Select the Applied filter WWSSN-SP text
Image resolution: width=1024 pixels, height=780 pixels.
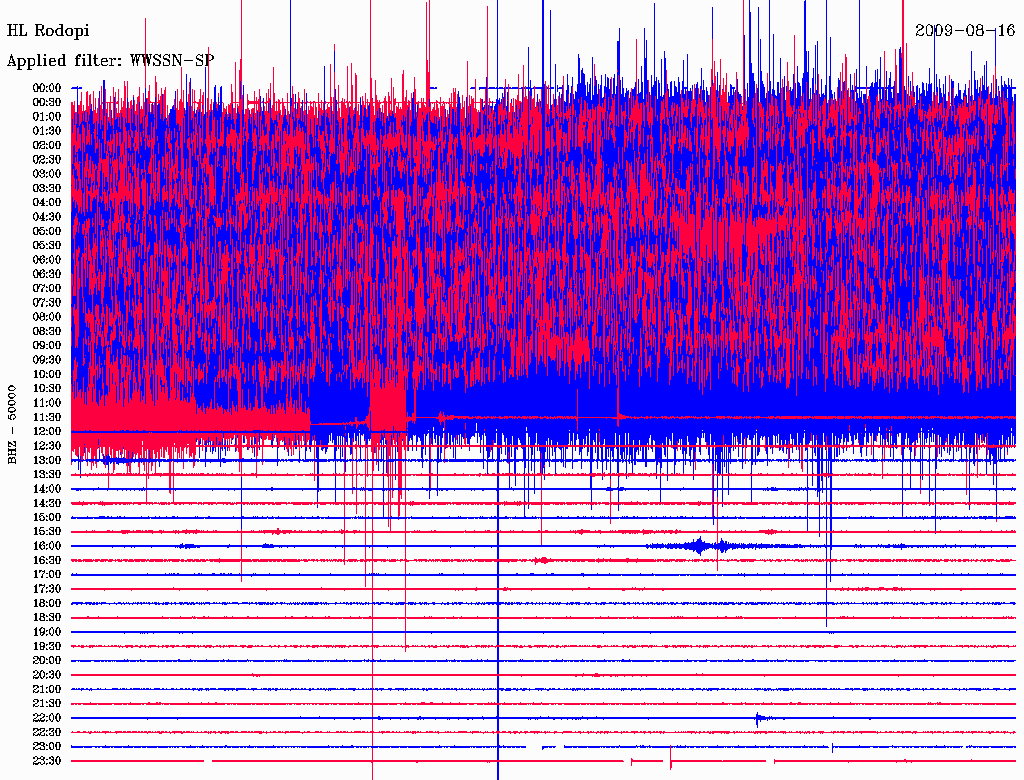coord(110,61)
